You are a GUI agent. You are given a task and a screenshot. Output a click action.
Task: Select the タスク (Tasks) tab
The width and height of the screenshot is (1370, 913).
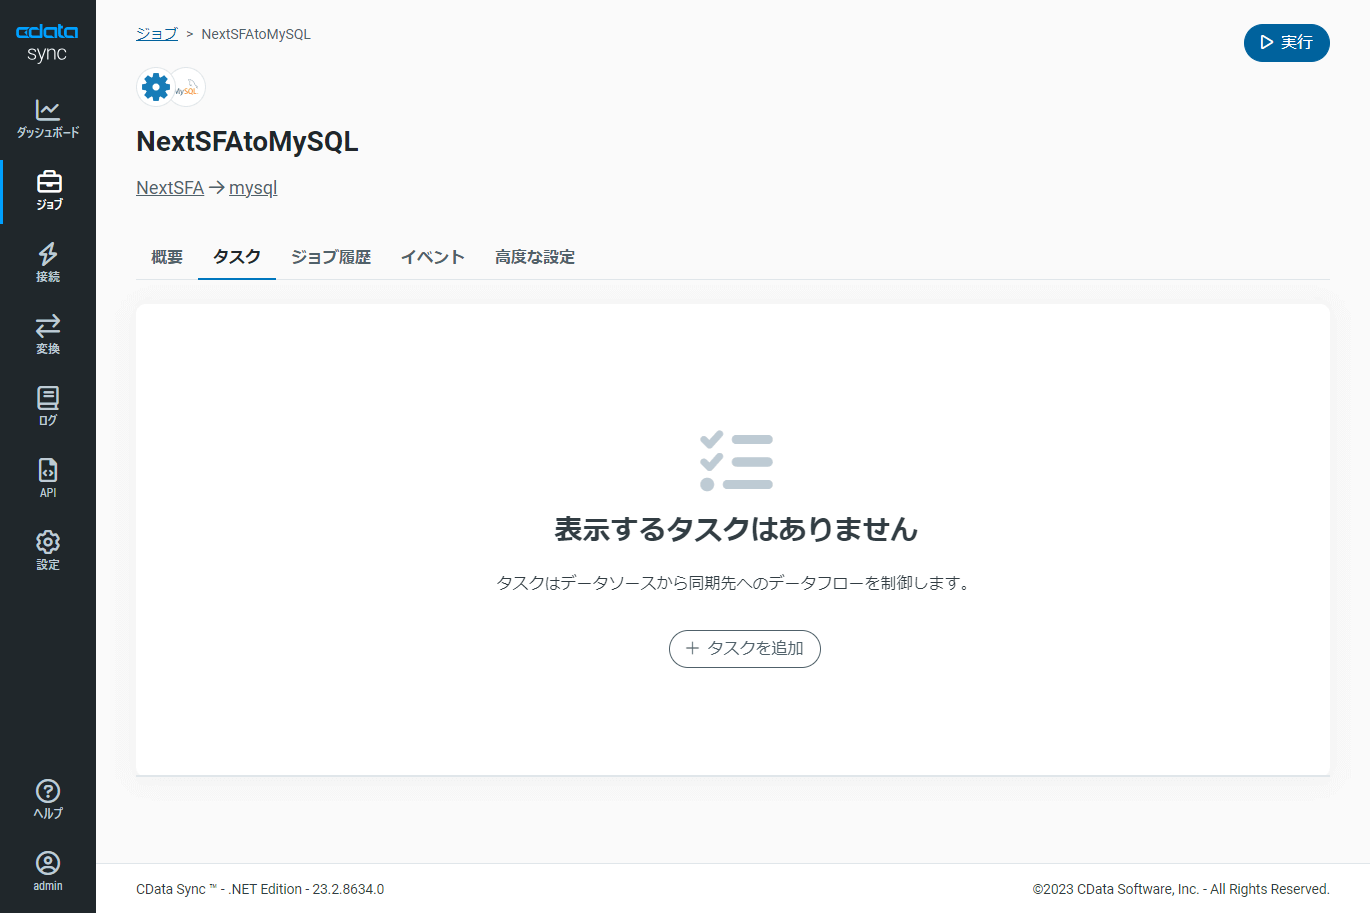point(237,257)
